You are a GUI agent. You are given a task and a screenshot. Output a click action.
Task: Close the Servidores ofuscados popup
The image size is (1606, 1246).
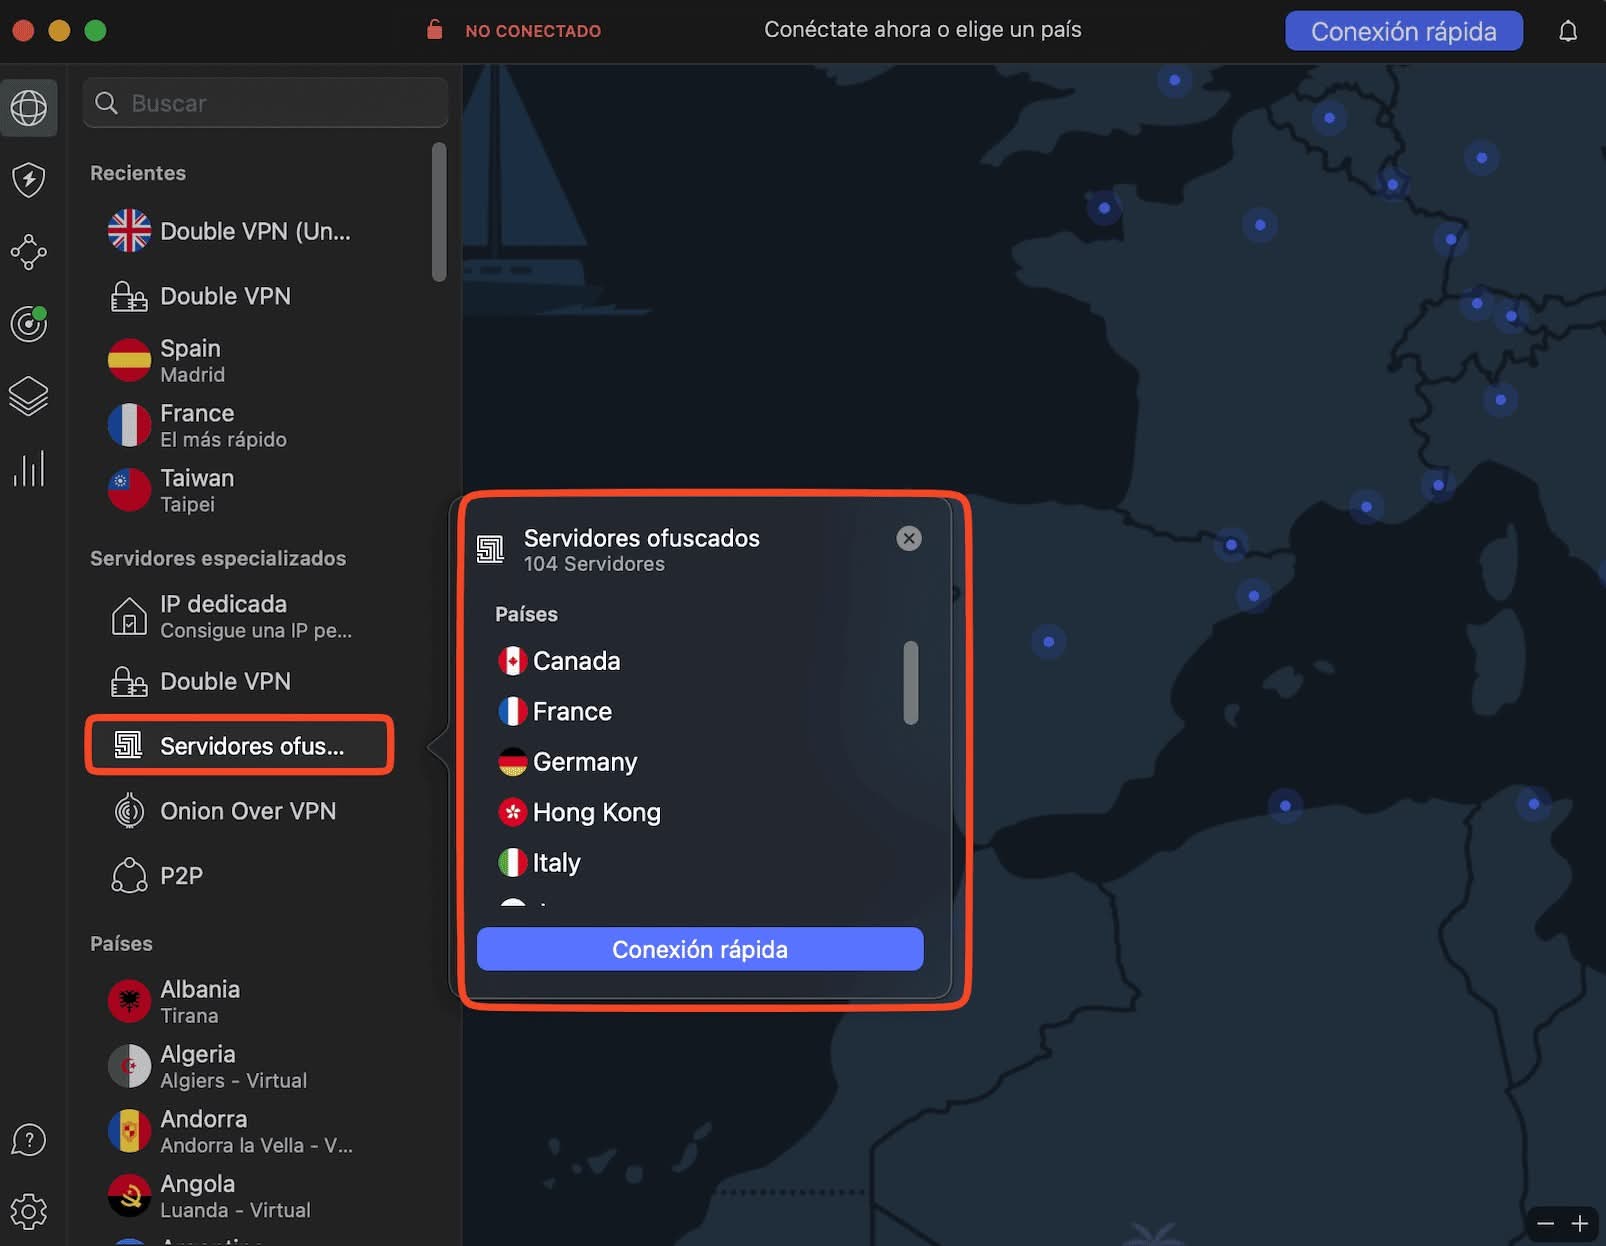[x=909, y=538]
